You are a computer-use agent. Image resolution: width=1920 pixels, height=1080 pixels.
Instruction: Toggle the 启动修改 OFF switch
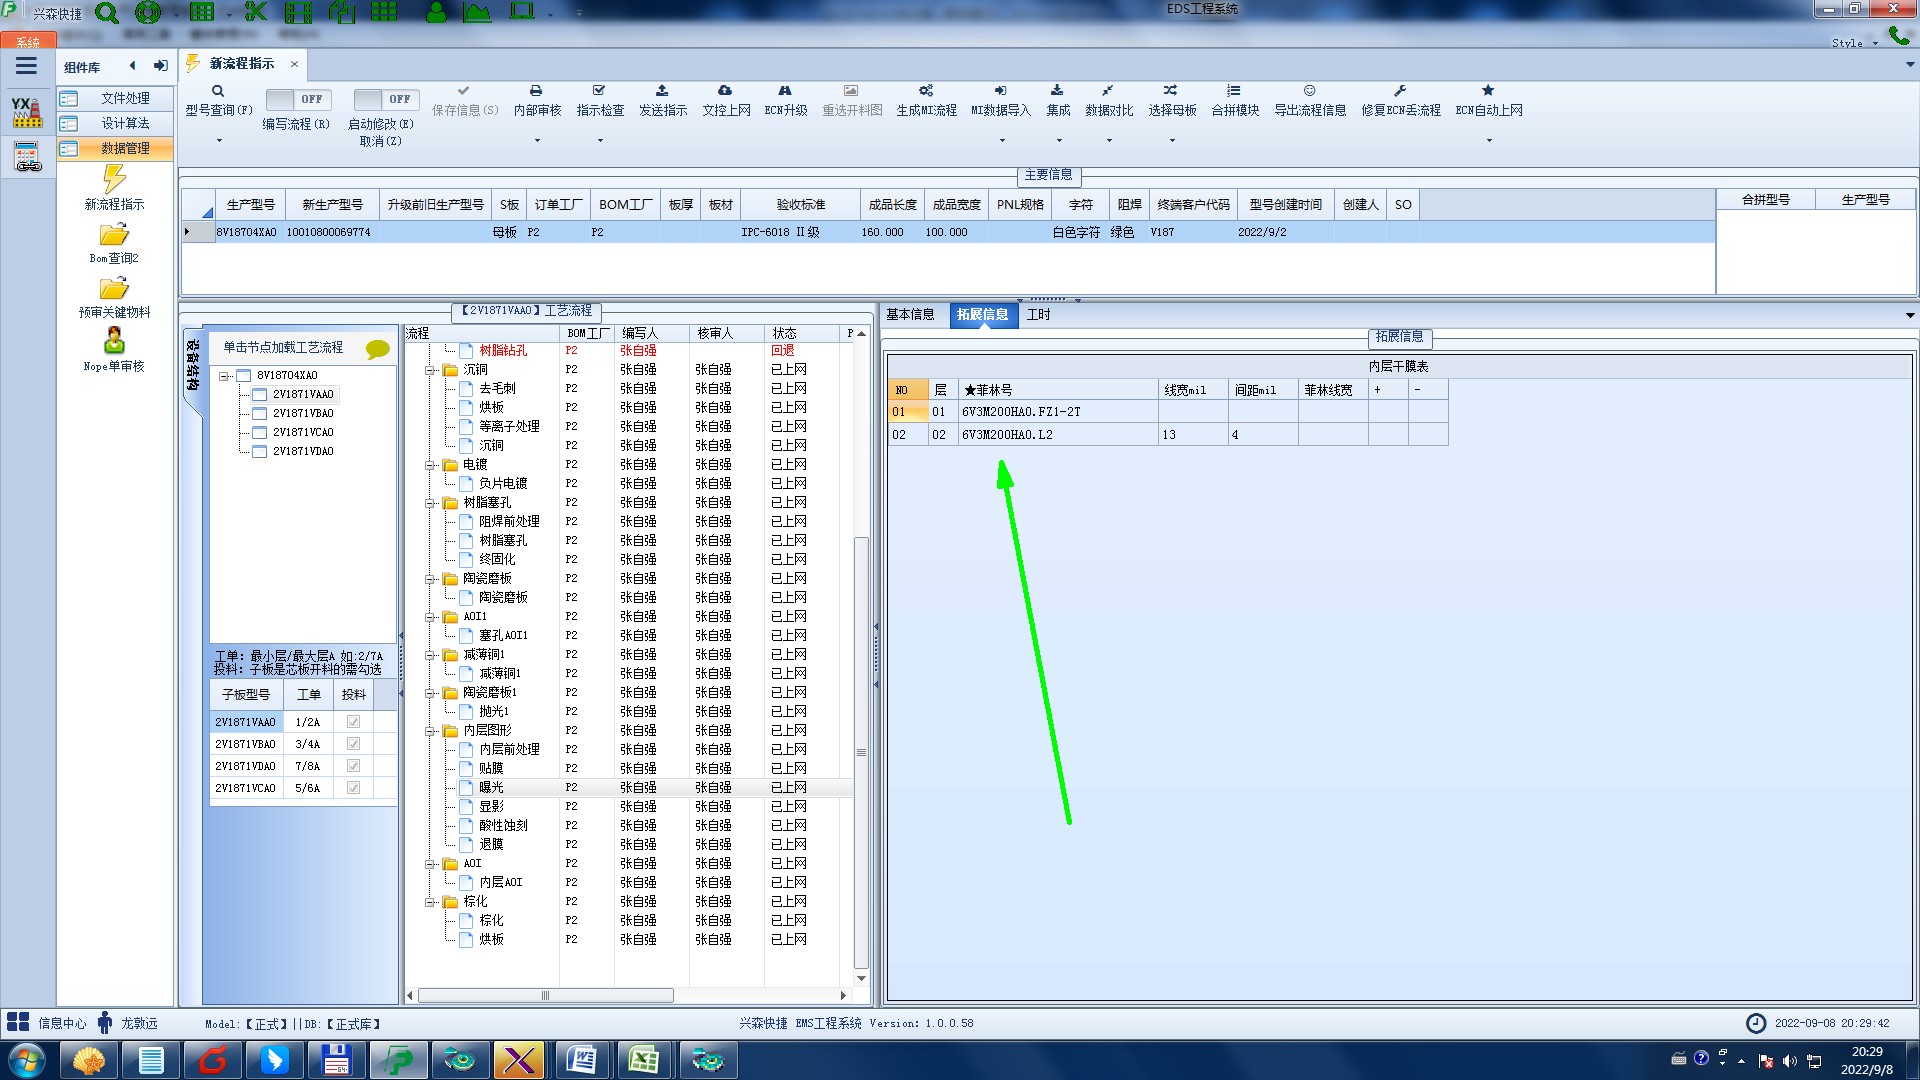[385, 100]
